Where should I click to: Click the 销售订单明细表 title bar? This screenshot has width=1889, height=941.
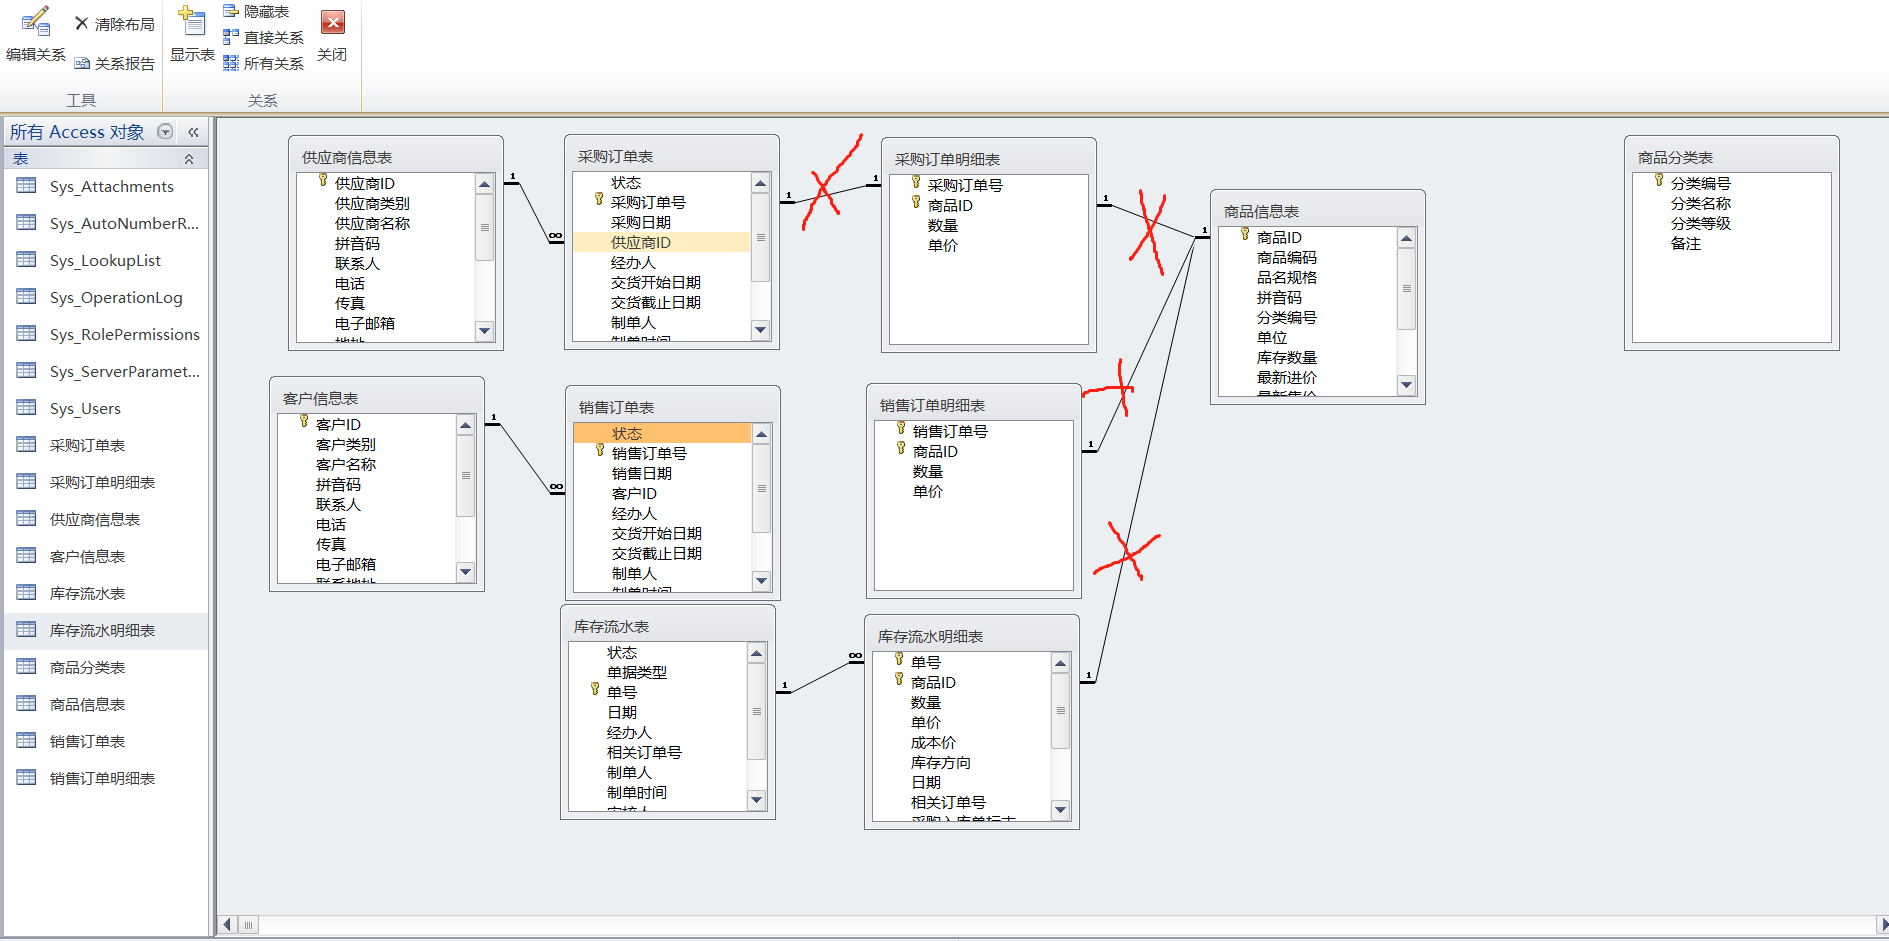click(973, 405)
